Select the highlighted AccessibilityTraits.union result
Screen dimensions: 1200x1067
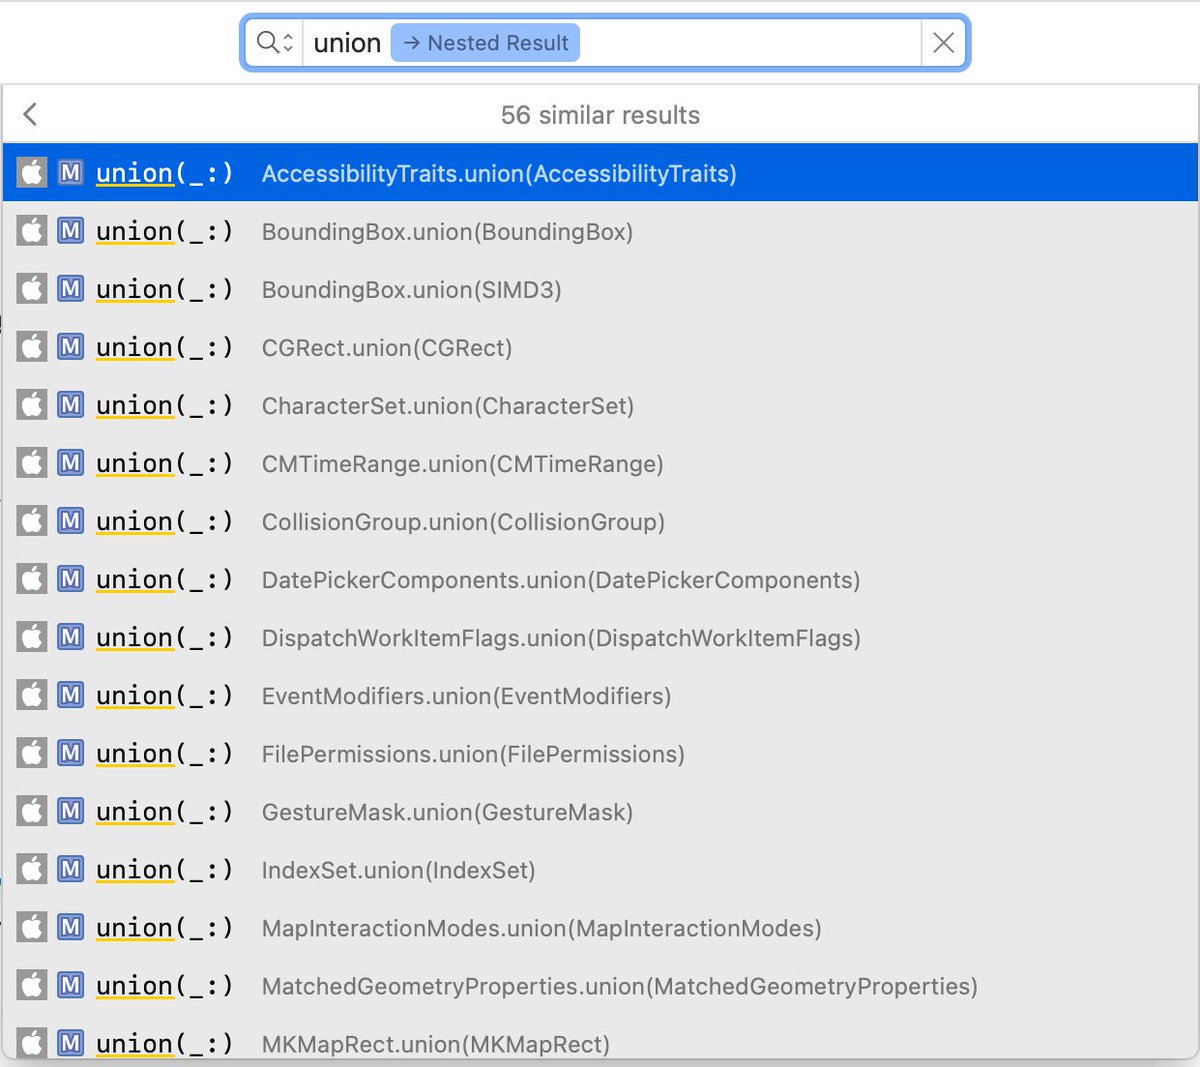(500, 172)
